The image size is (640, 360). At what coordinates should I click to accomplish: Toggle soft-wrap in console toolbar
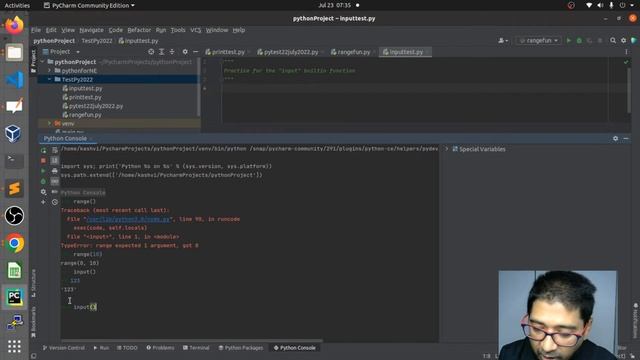[55, 150]
